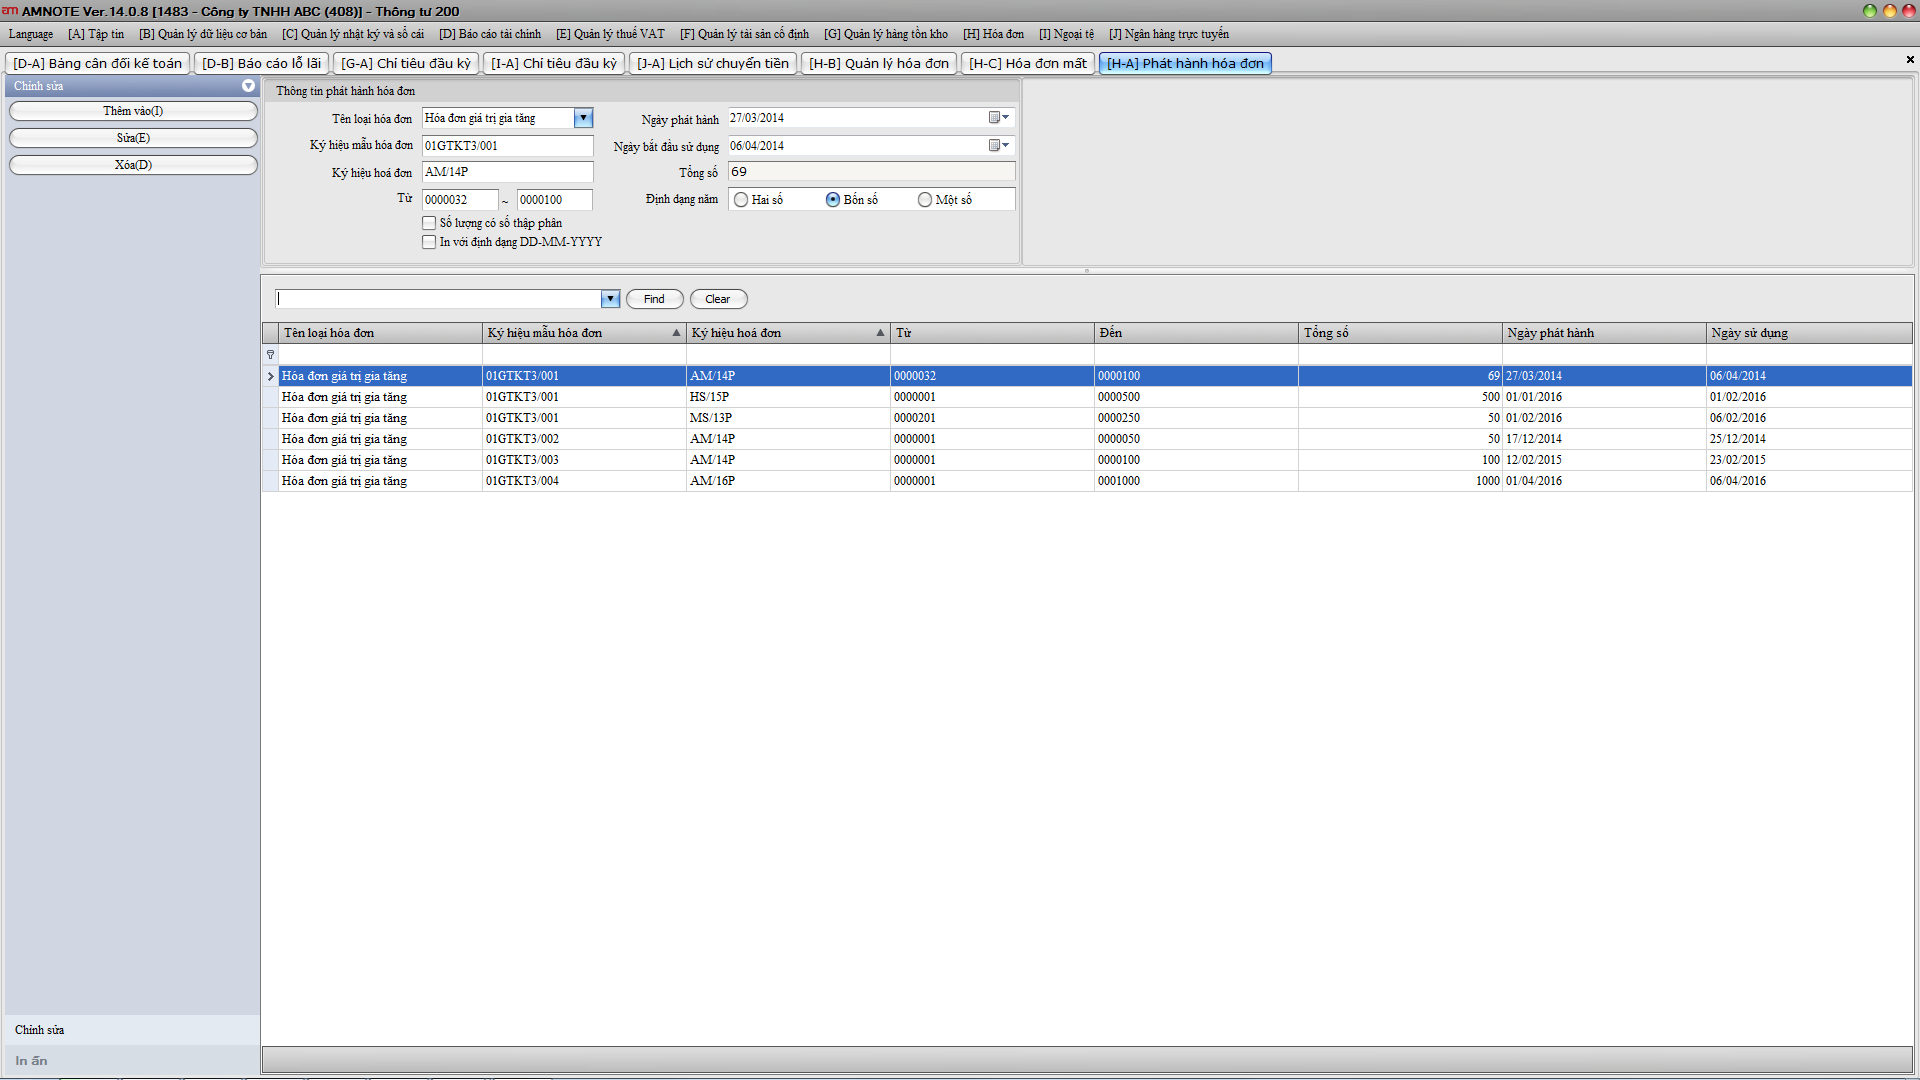Check In với định dạng DD-MM-YYYY
The width and height of the screenshot is (1920, 1080).
(429, 242)
